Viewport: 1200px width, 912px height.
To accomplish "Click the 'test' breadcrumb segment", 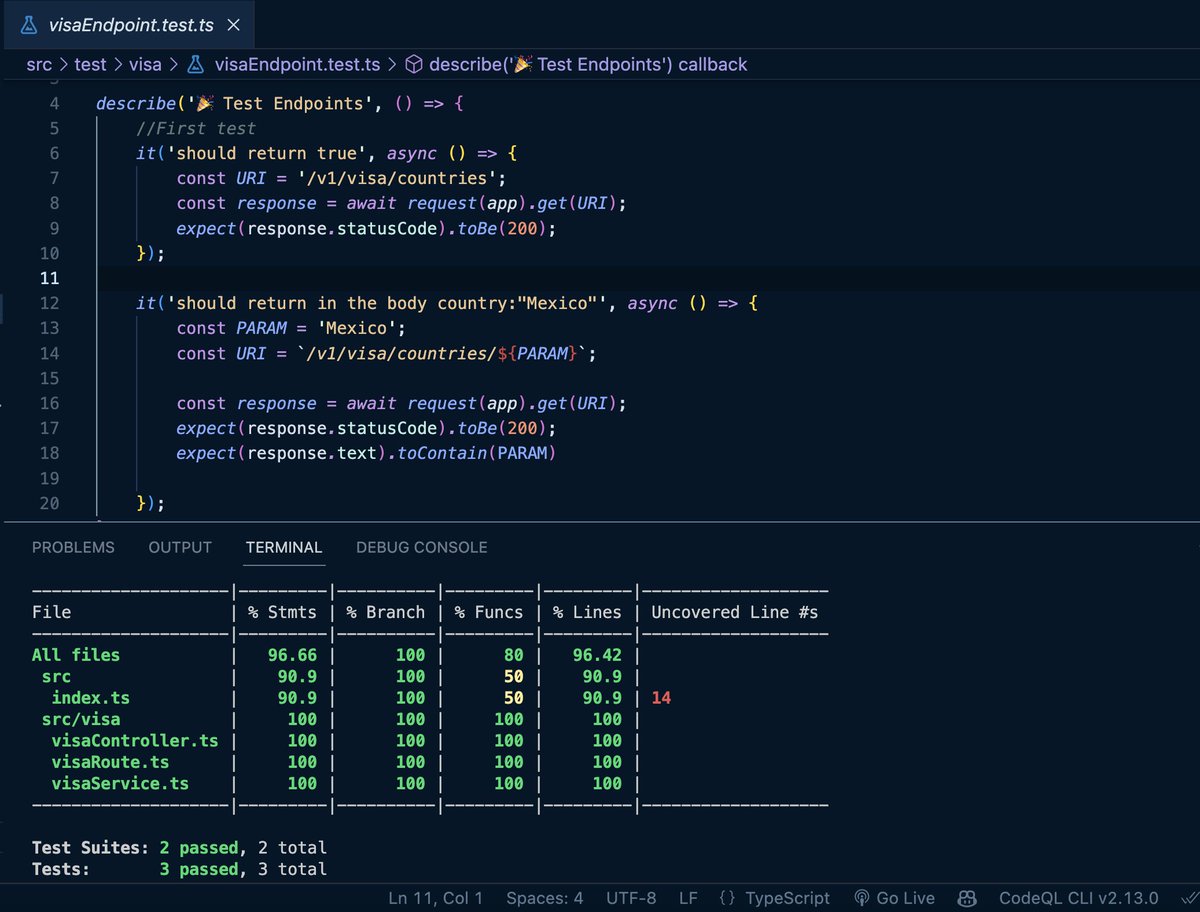I will 91,64.
